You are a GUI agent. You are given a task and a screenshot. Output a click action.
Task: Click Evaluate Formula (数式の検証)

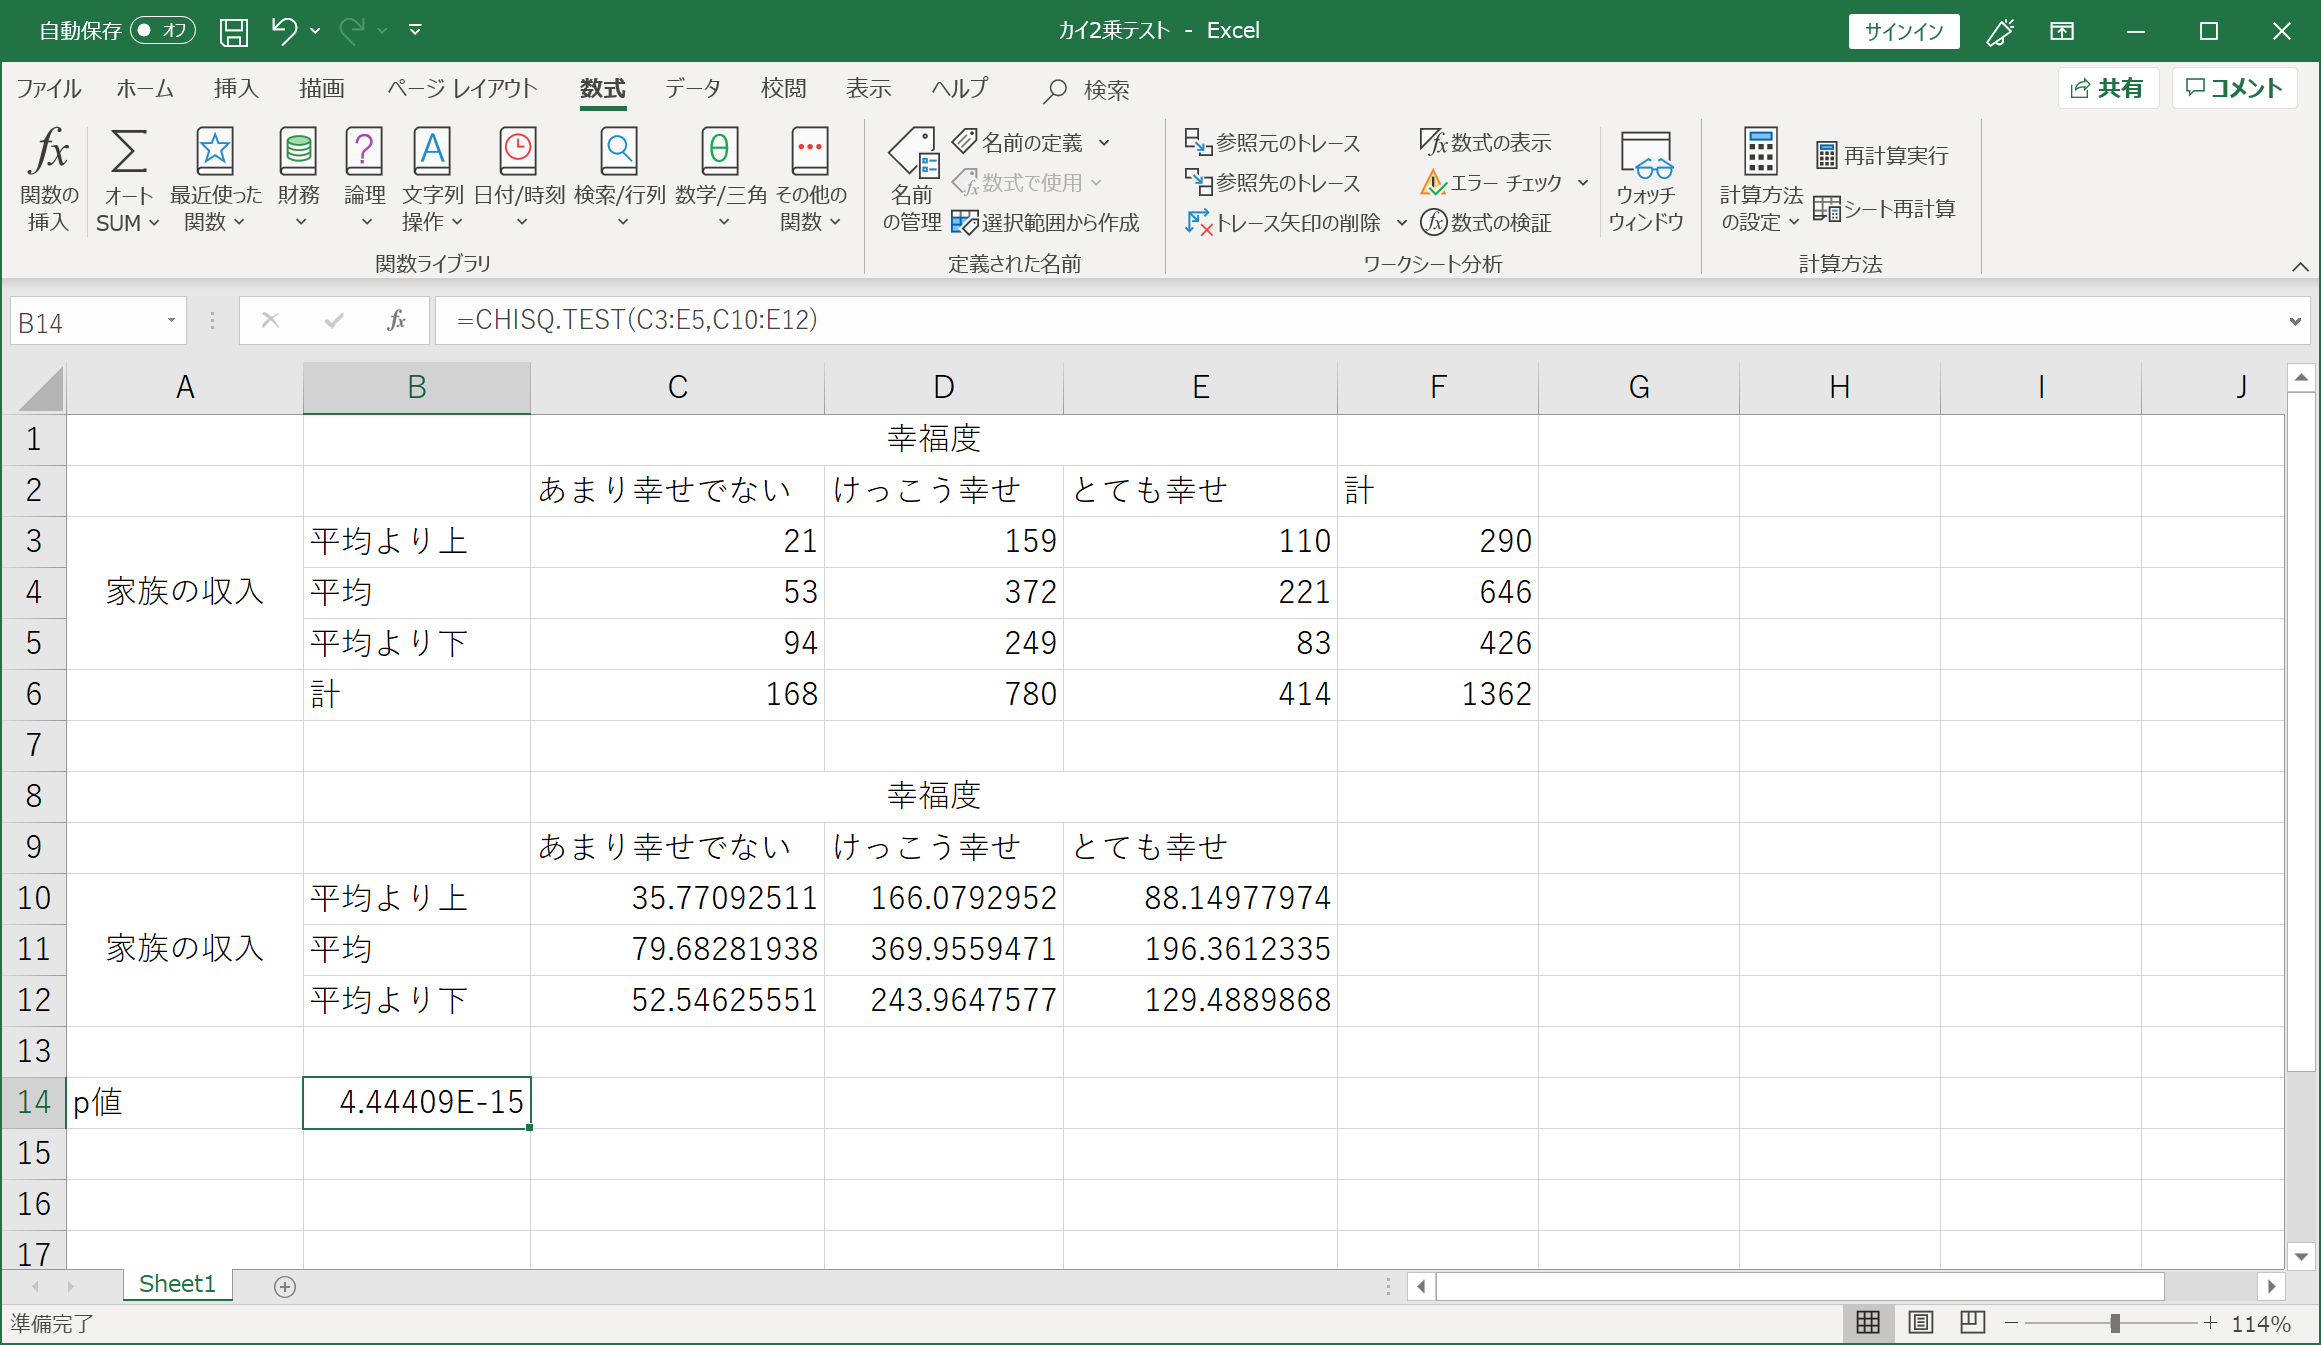1485,222
